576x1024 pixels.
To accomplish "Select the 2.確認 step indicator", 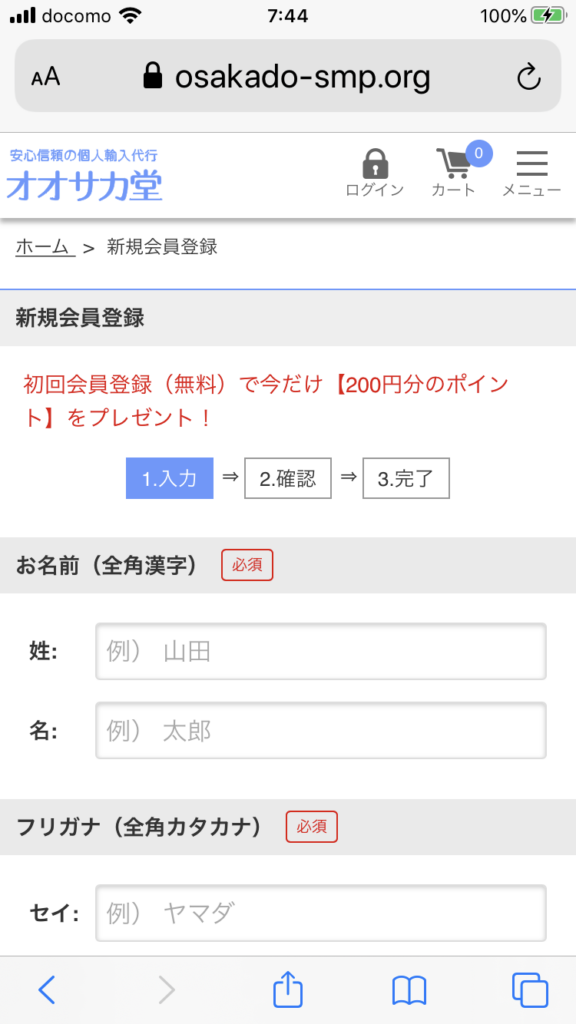I will point(288,479).
